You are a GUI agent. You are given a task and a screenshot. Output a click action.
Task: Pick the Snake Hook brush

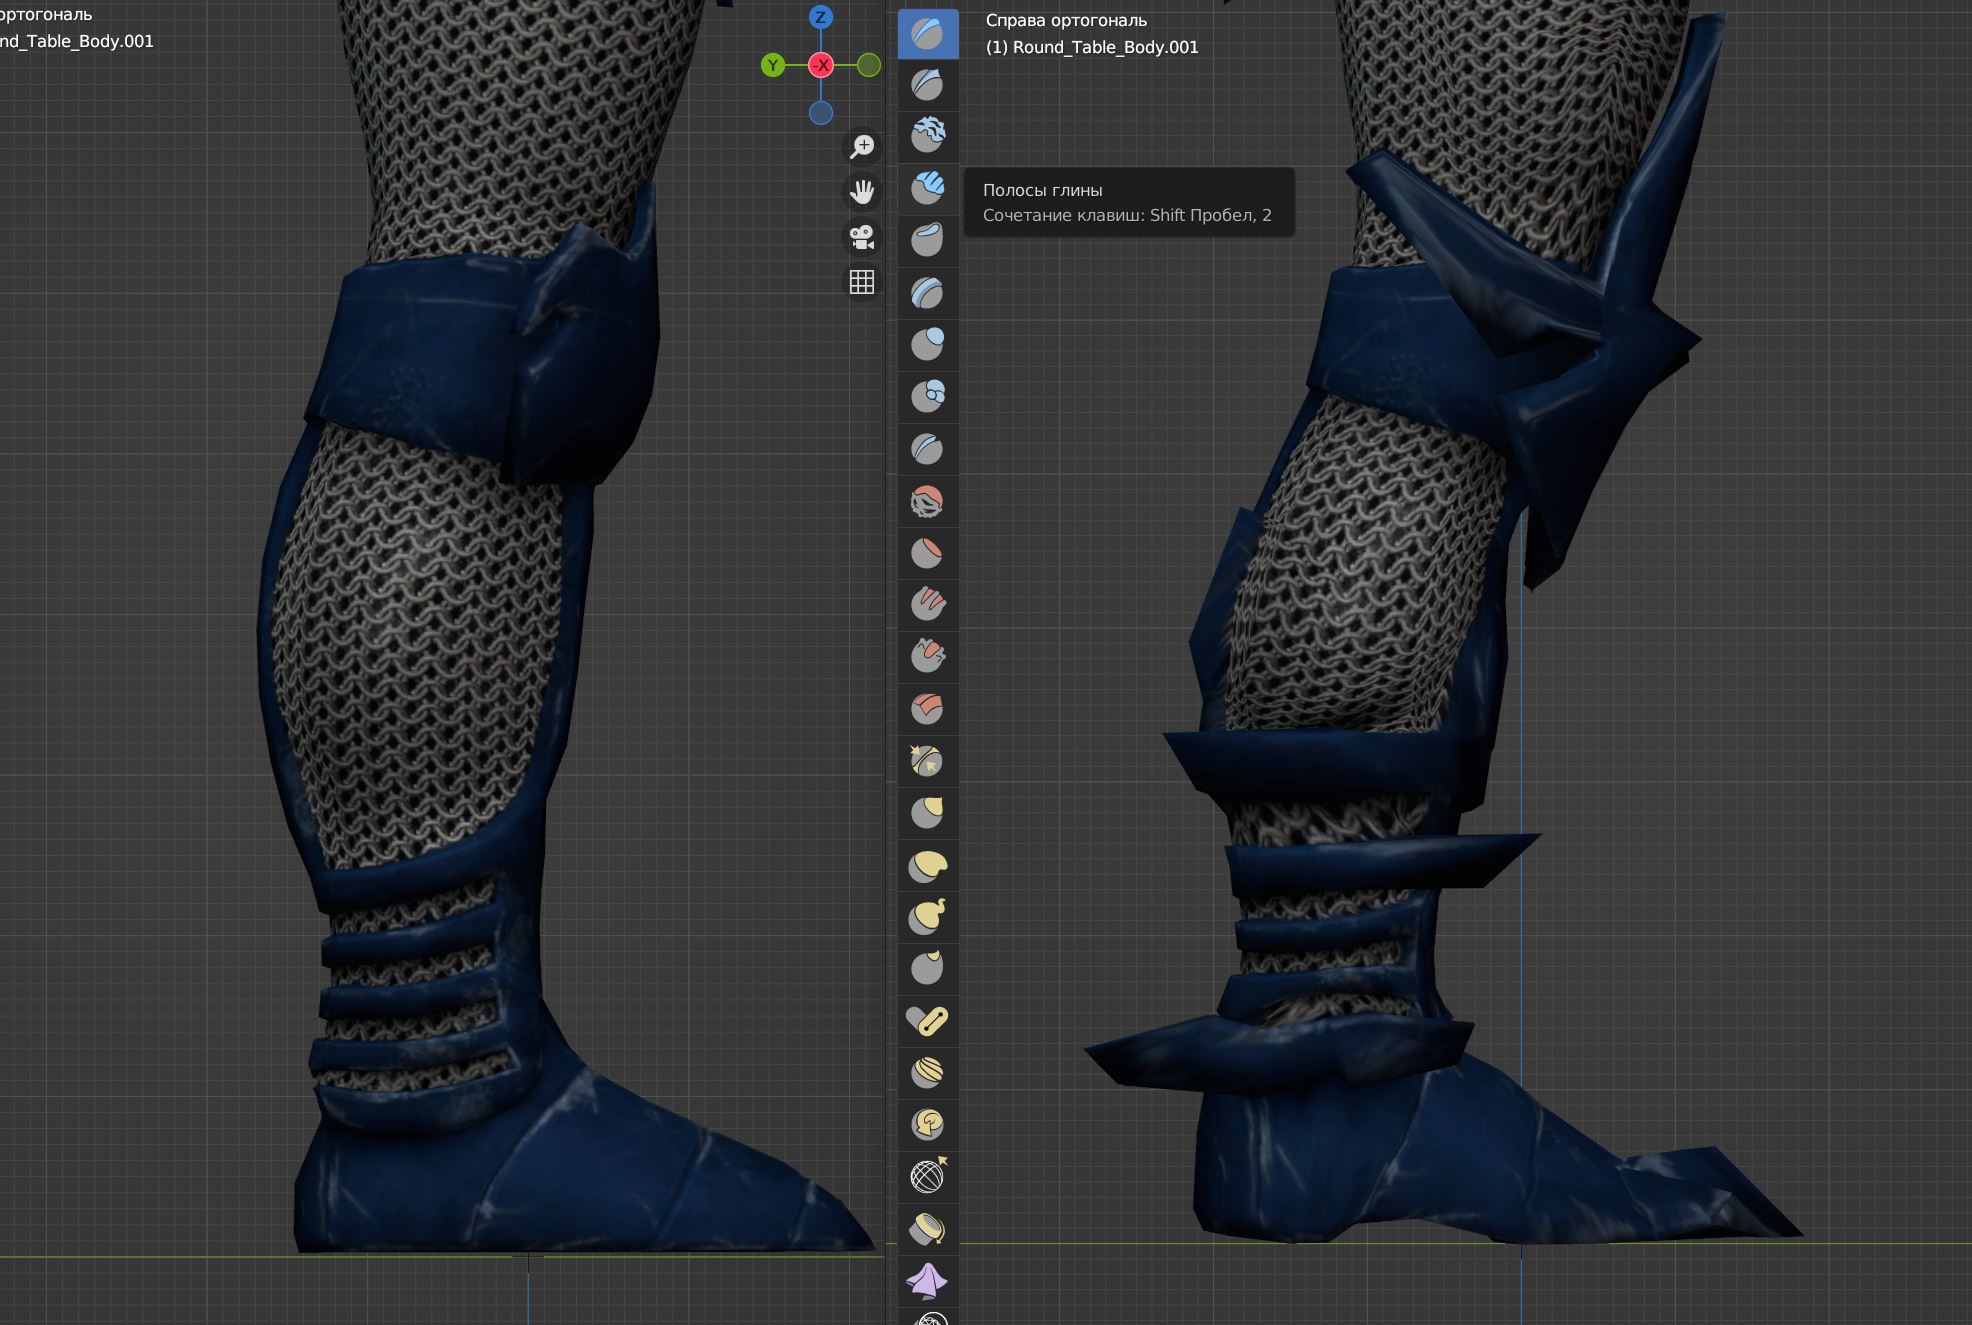point(927,917)
